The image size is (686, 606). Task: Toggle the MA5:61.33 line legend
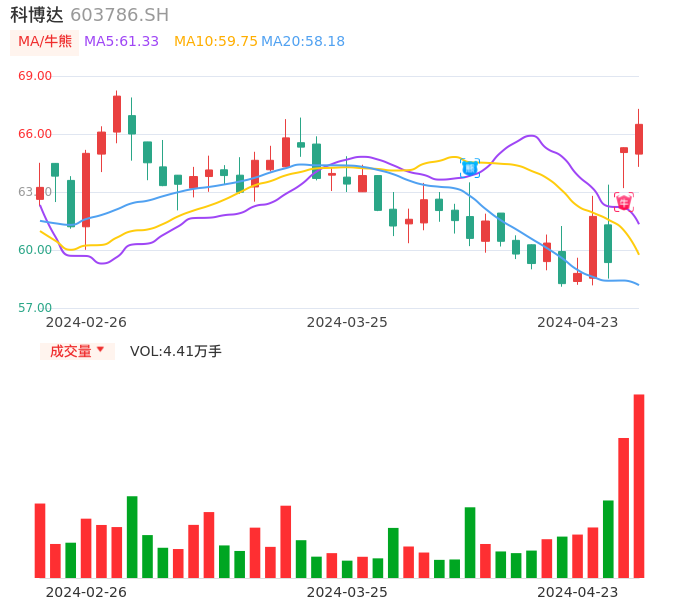[x=121, y=41]
